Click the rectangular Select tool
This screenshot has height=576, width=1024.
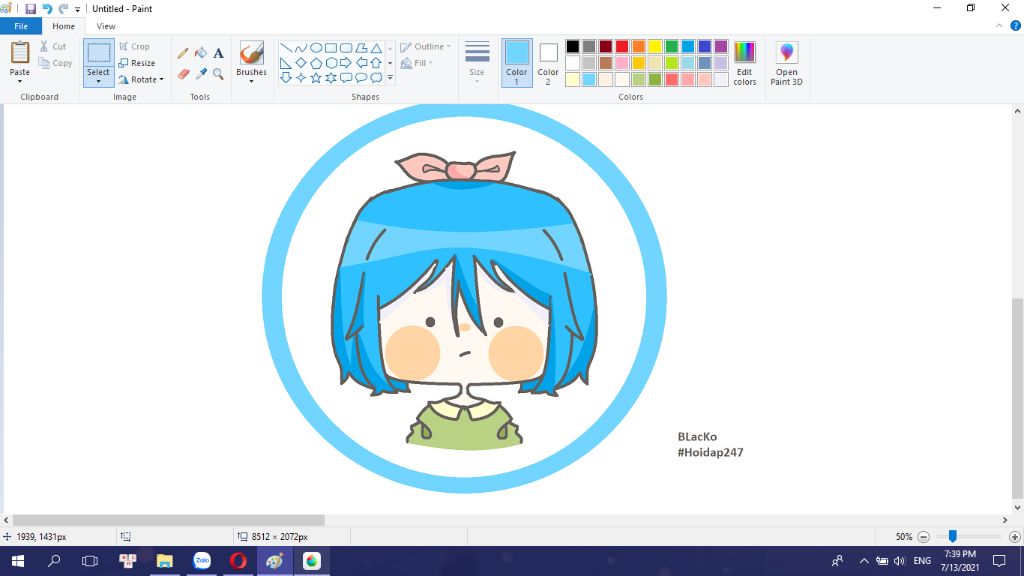(x=99, y=53)
